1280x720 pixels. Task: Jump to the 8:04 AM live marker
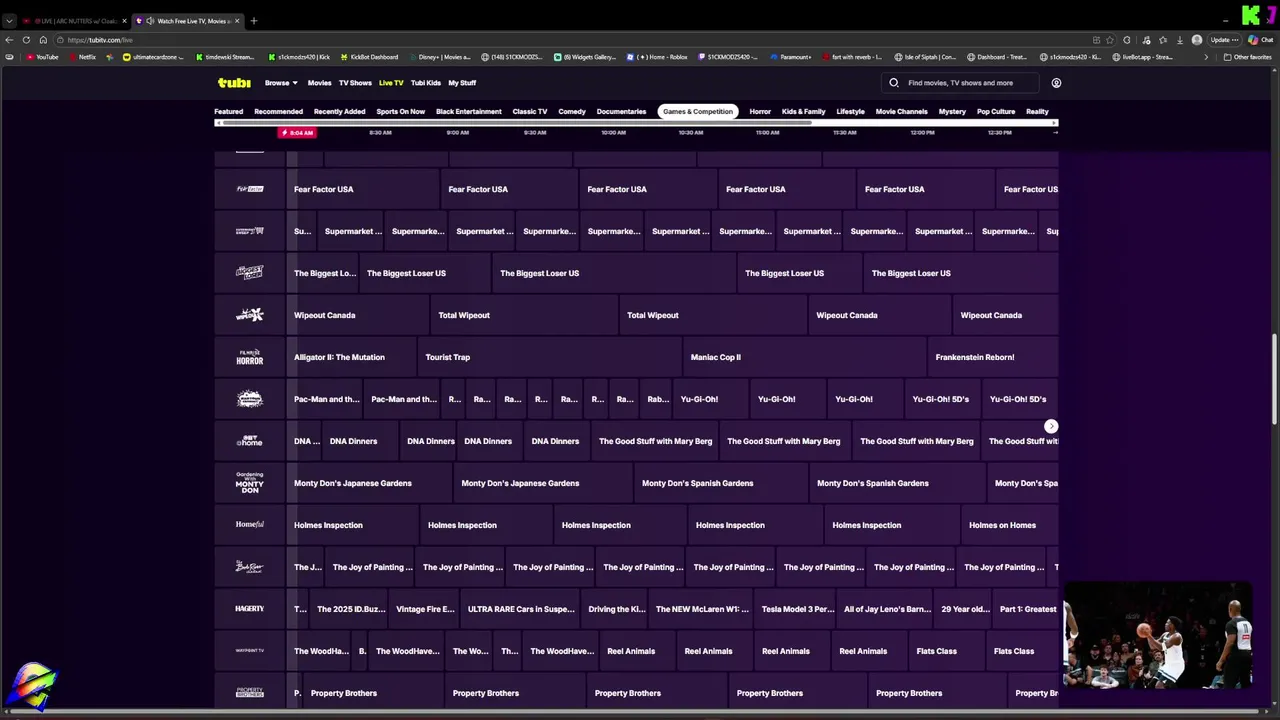click(x=297, y=132)
